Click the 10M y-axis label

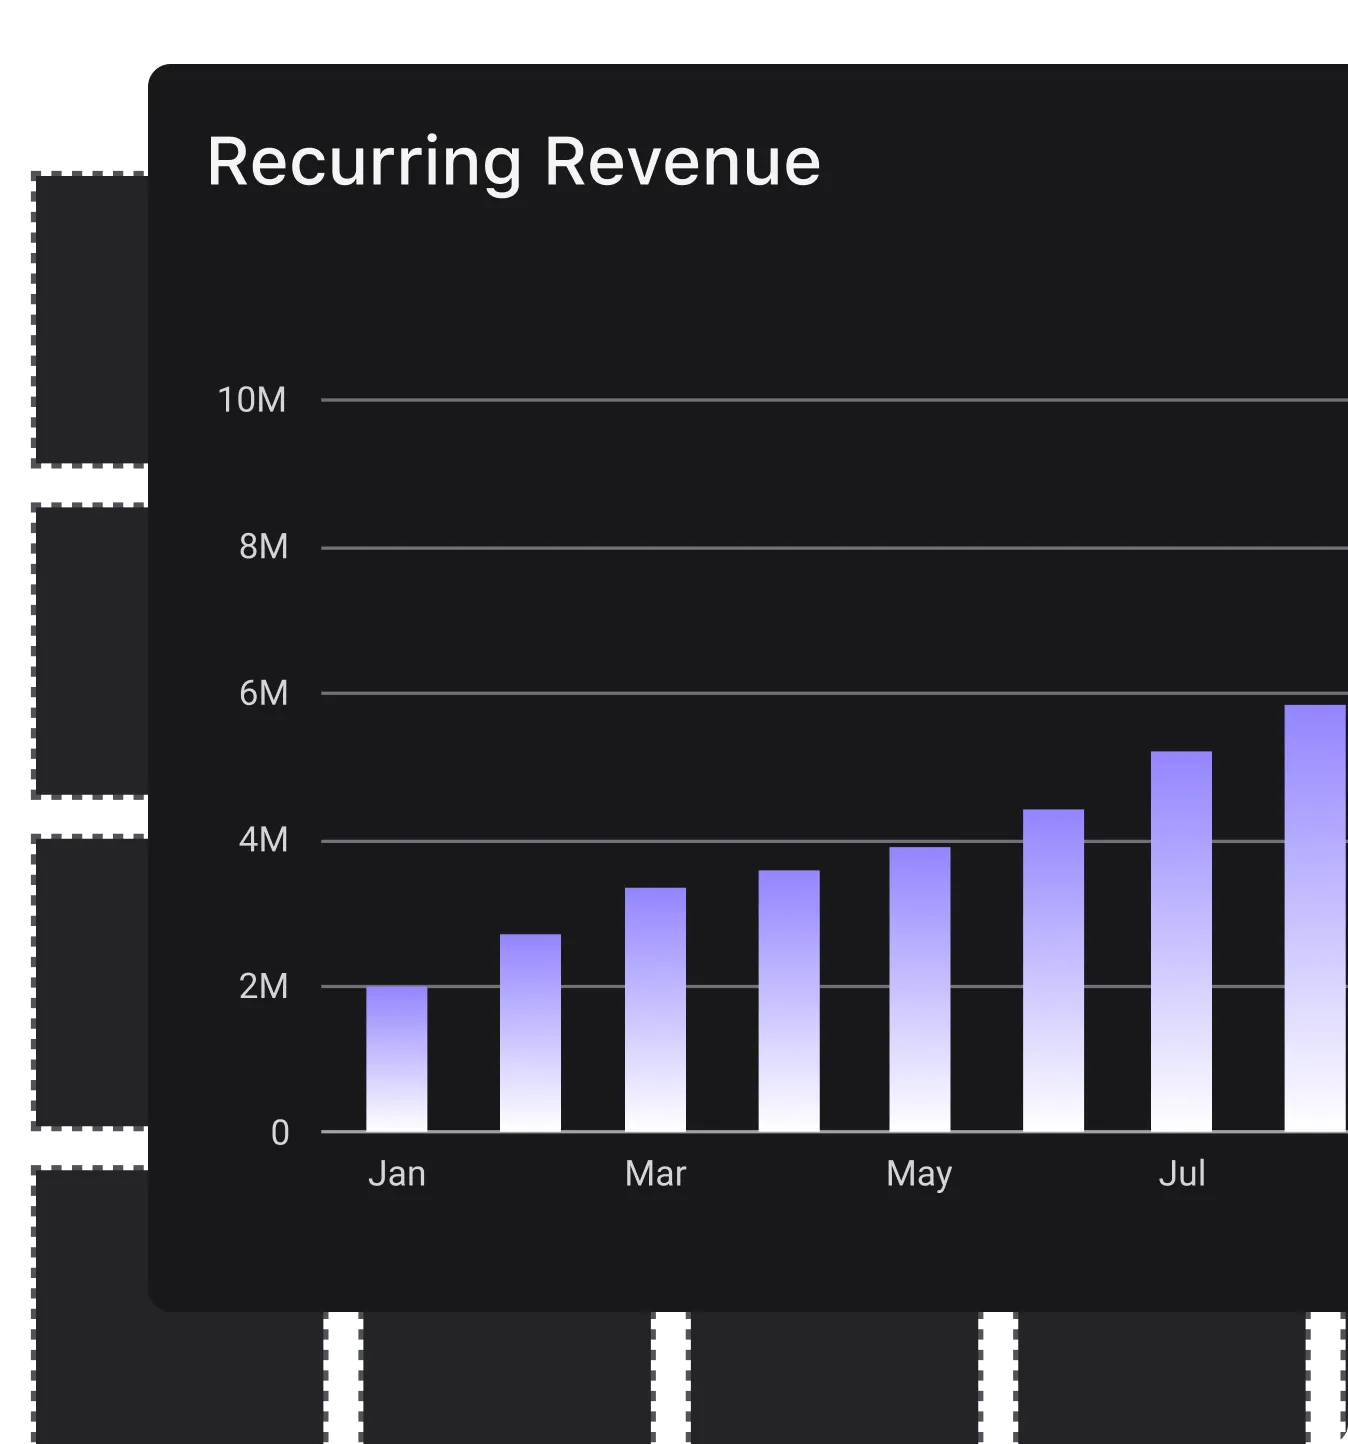click(252, 400)
